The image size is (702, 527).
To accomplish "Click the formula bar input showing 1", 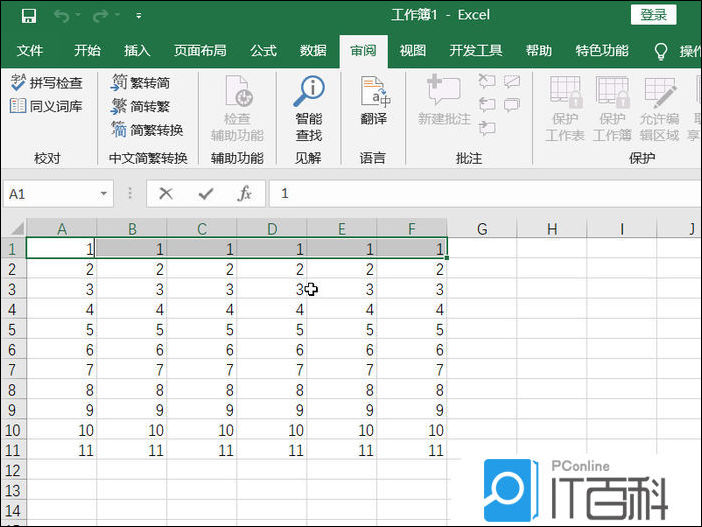I will tap(485, 194).
